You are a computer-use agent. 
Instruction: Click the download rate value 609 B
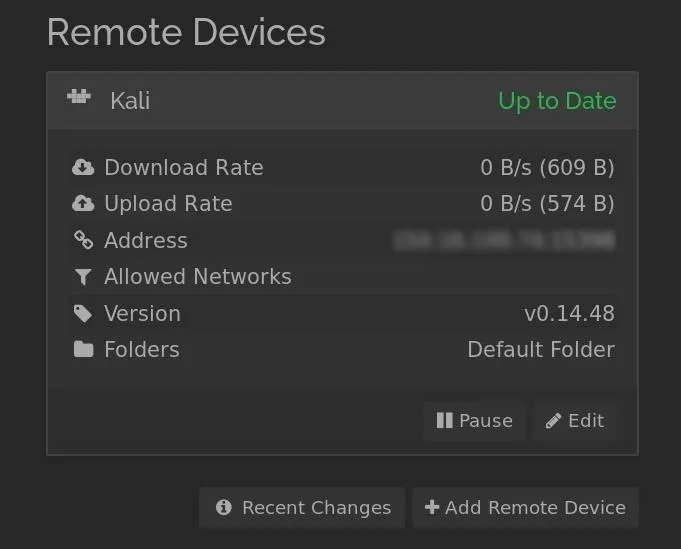(x=577, y=167)
